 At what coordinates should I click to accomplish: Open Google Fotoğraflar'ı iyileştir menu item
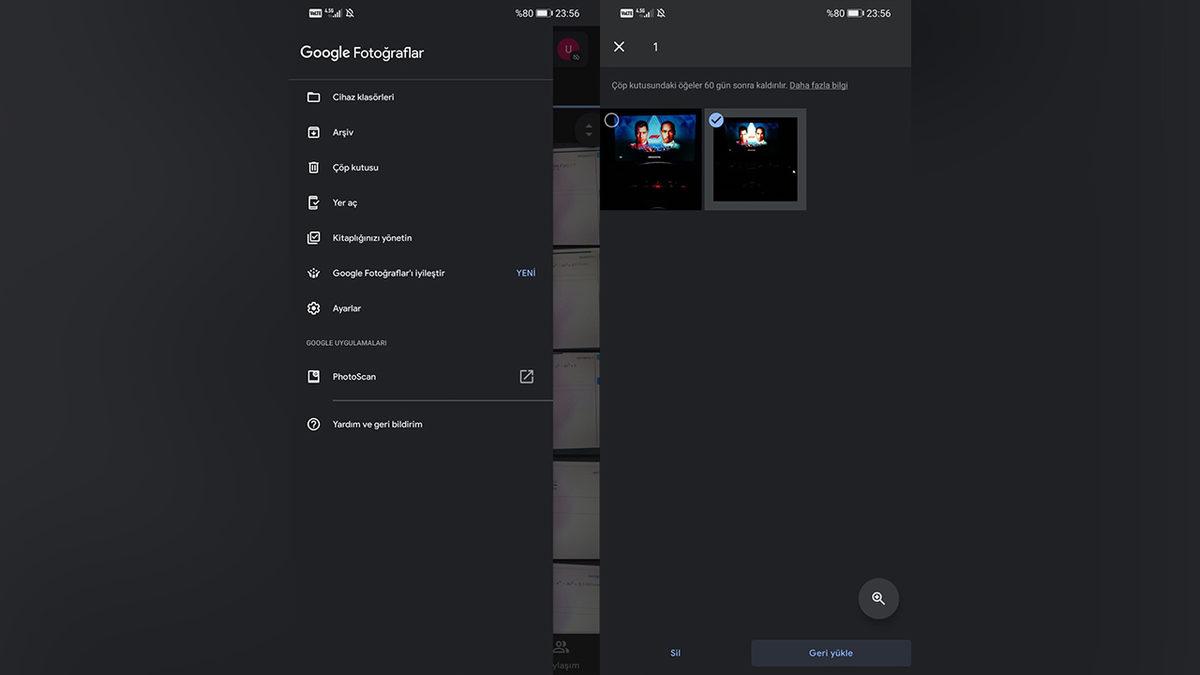click(x=389, y=273)
